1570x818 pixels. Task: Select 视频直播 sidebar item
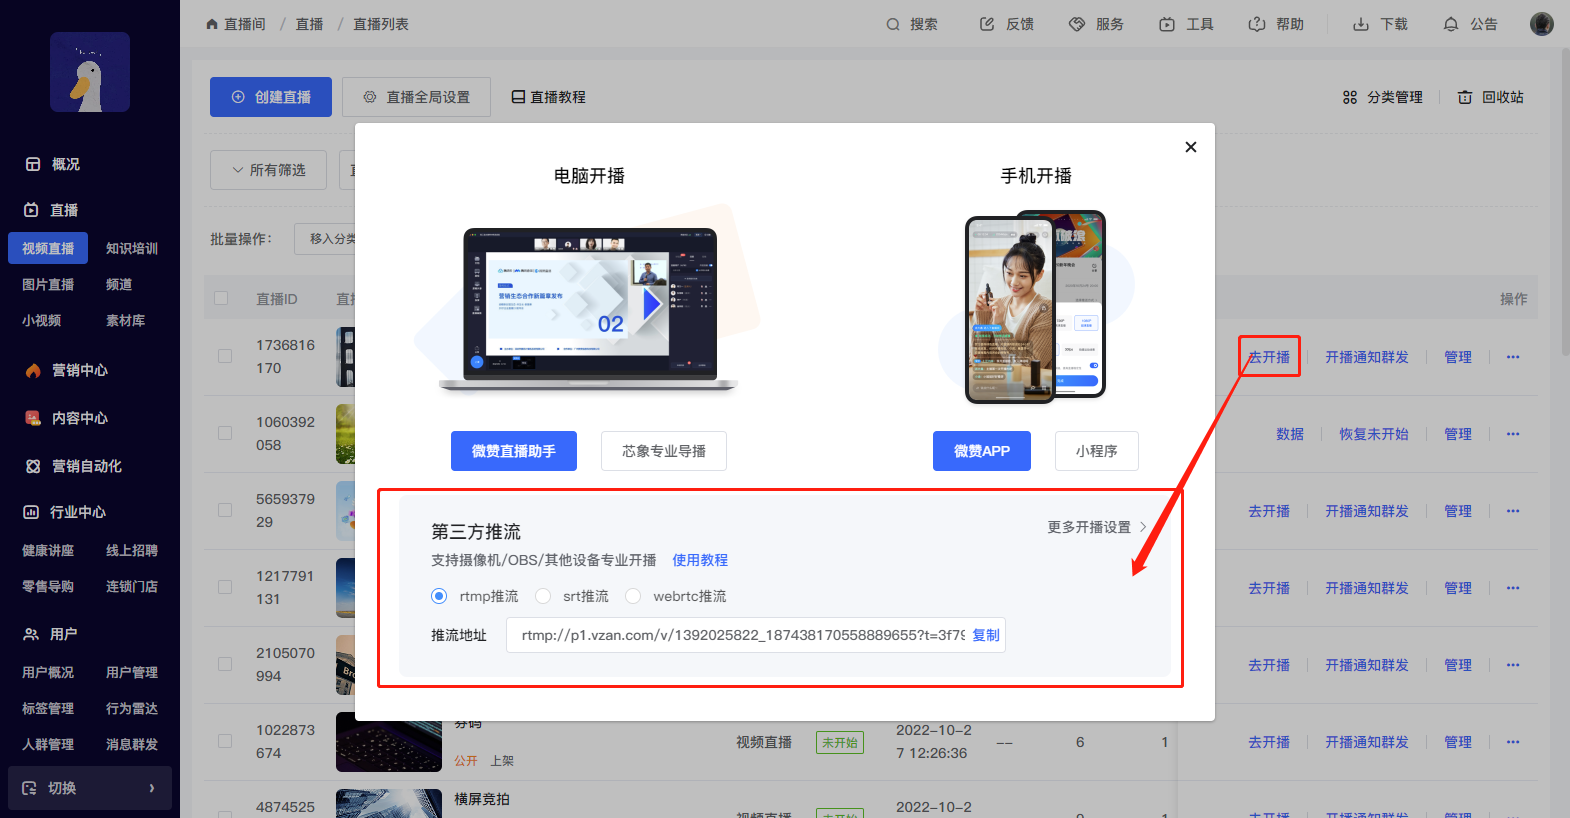click(x=48, y=248)
